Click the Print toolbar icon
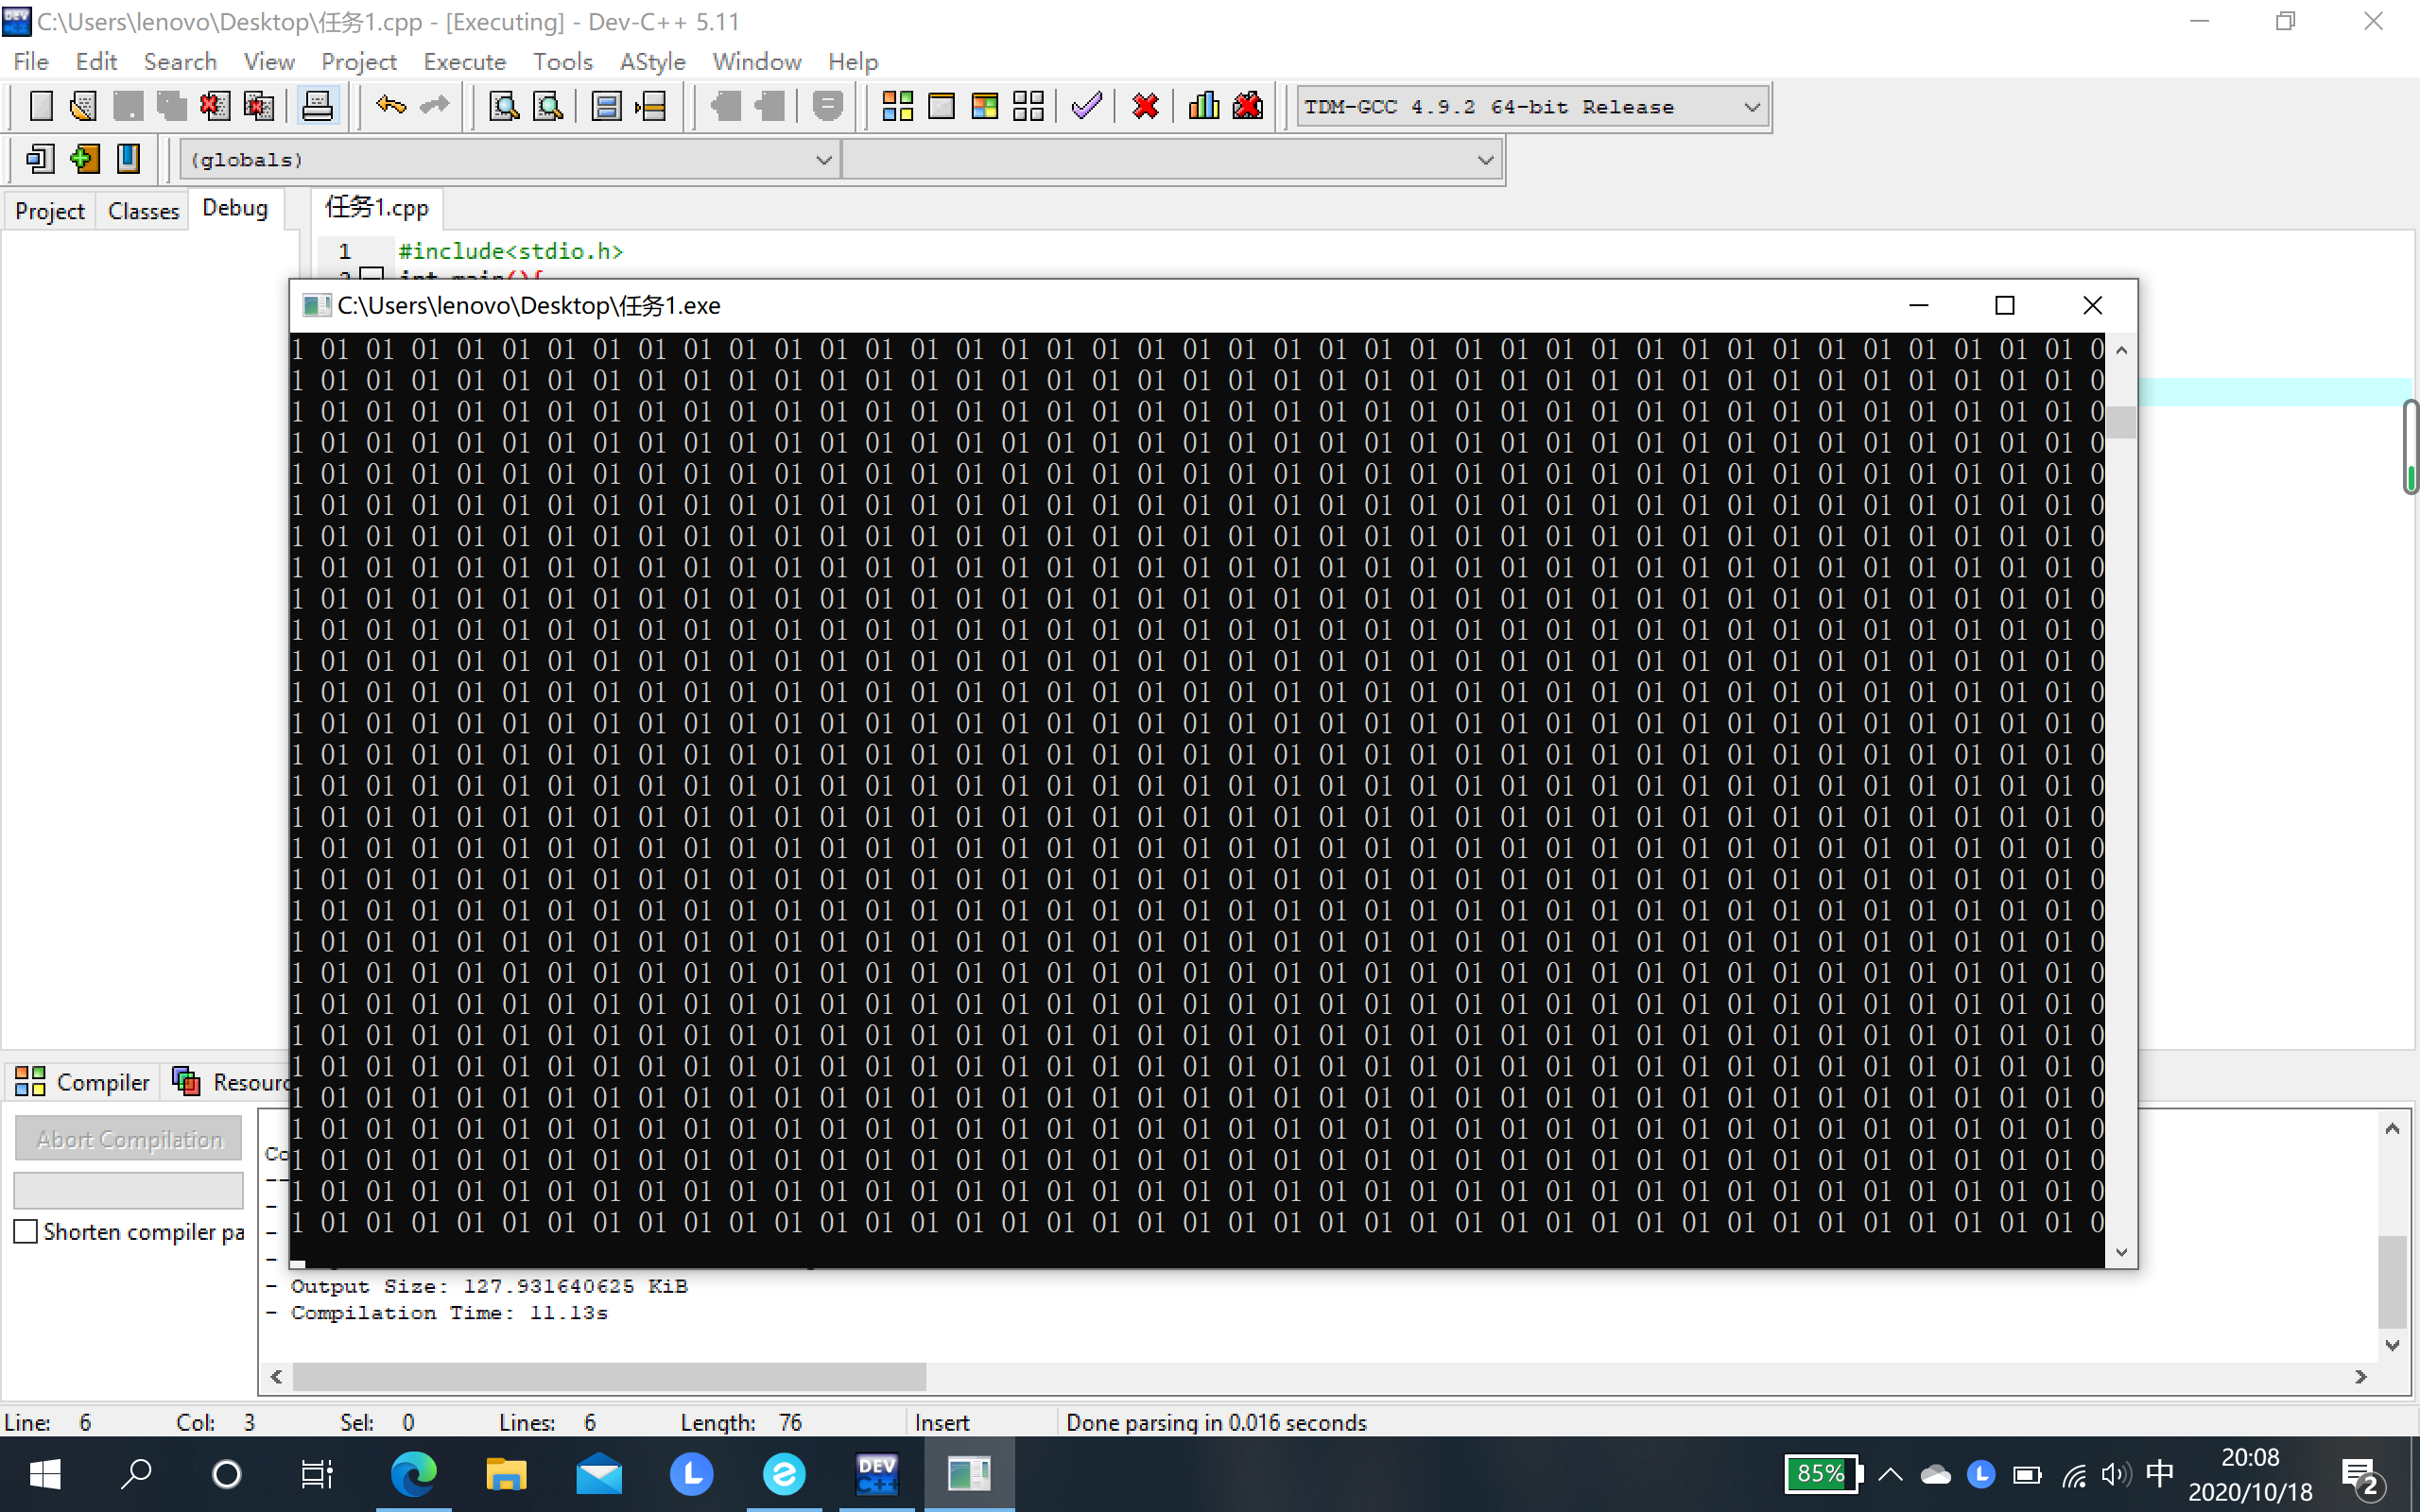Viewport: 2420px width, 1512px height. point(317,106)
